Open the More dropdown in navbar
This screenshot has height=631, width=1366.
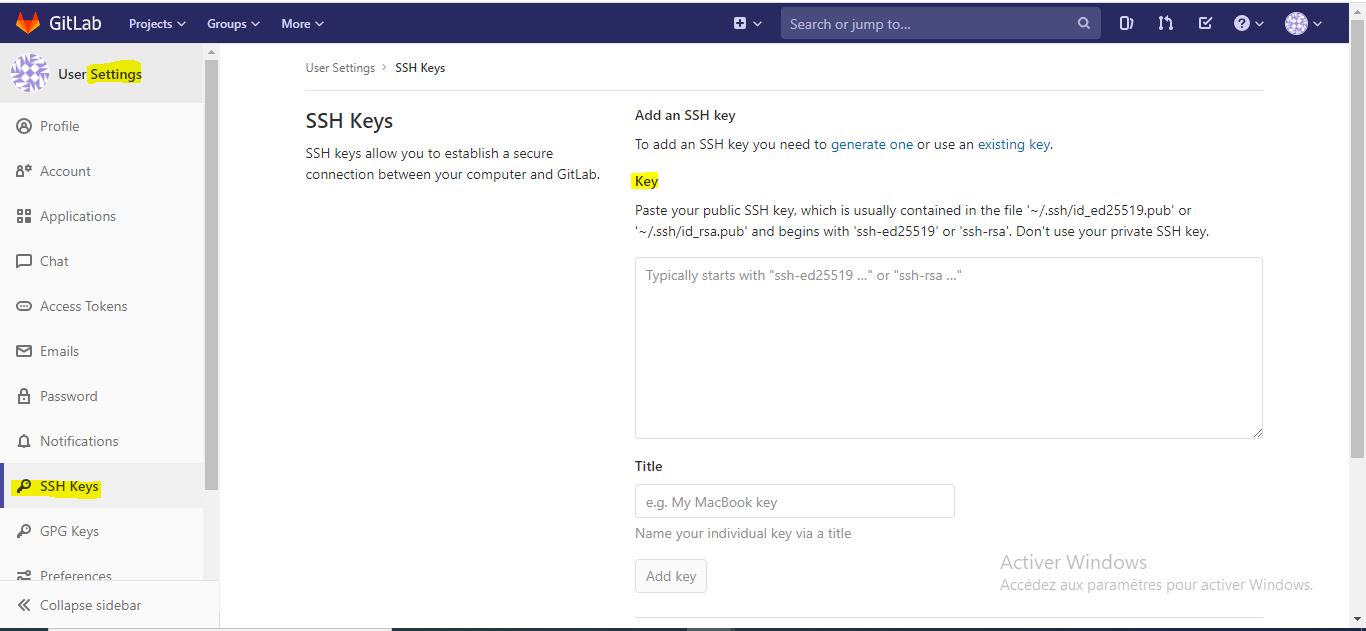click(x=302, y=24)
